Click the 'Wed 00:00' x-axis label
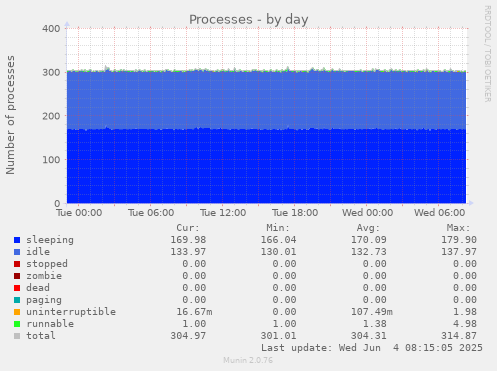The image size is (497, 371). (x=367, y=213)
